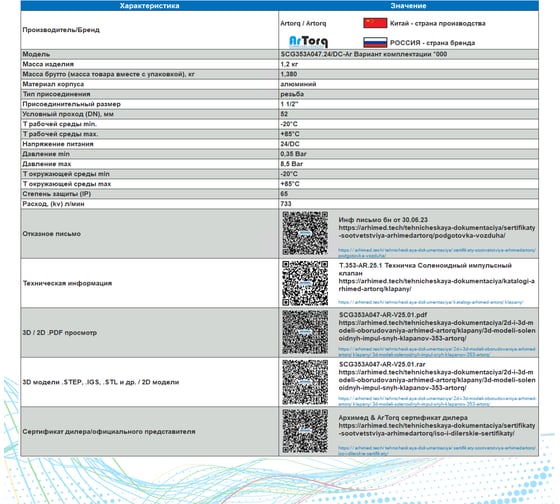Select the алюминий value
This screenshot has height=504, width=560.
(298, 84)
